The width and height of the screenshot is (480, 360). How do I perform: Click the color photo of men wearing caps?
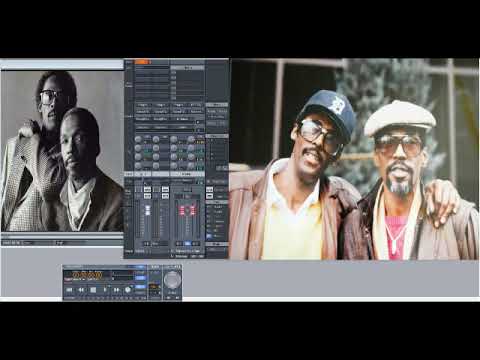point(354,159)
